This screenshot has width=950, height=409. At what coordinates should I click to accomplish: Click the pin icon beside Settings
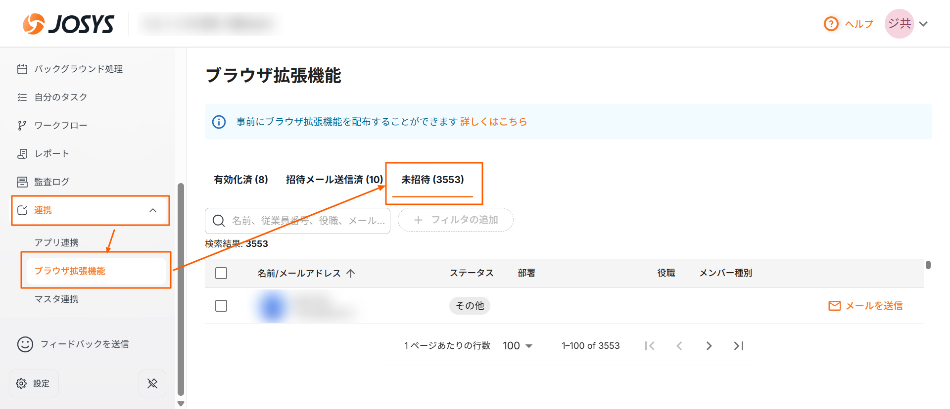click(152, 383)
